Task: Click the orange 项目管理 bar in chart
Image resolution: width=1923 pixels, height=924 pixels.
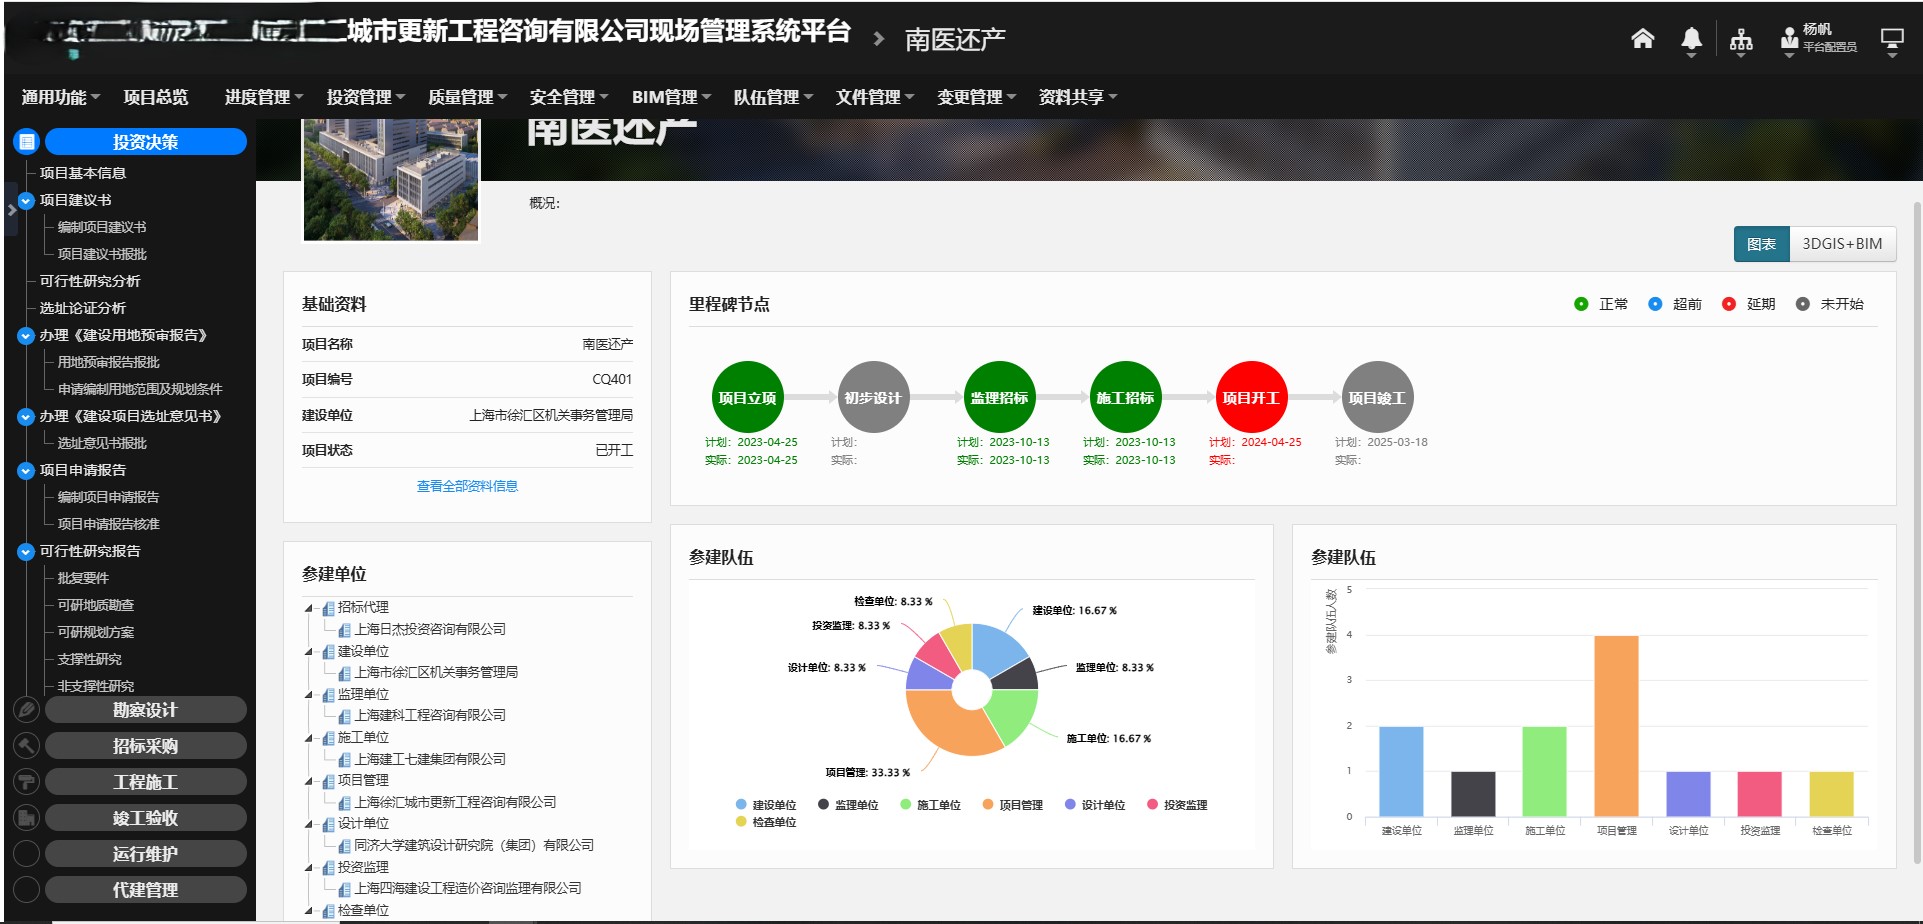Action: click(x=1616, y=726)
